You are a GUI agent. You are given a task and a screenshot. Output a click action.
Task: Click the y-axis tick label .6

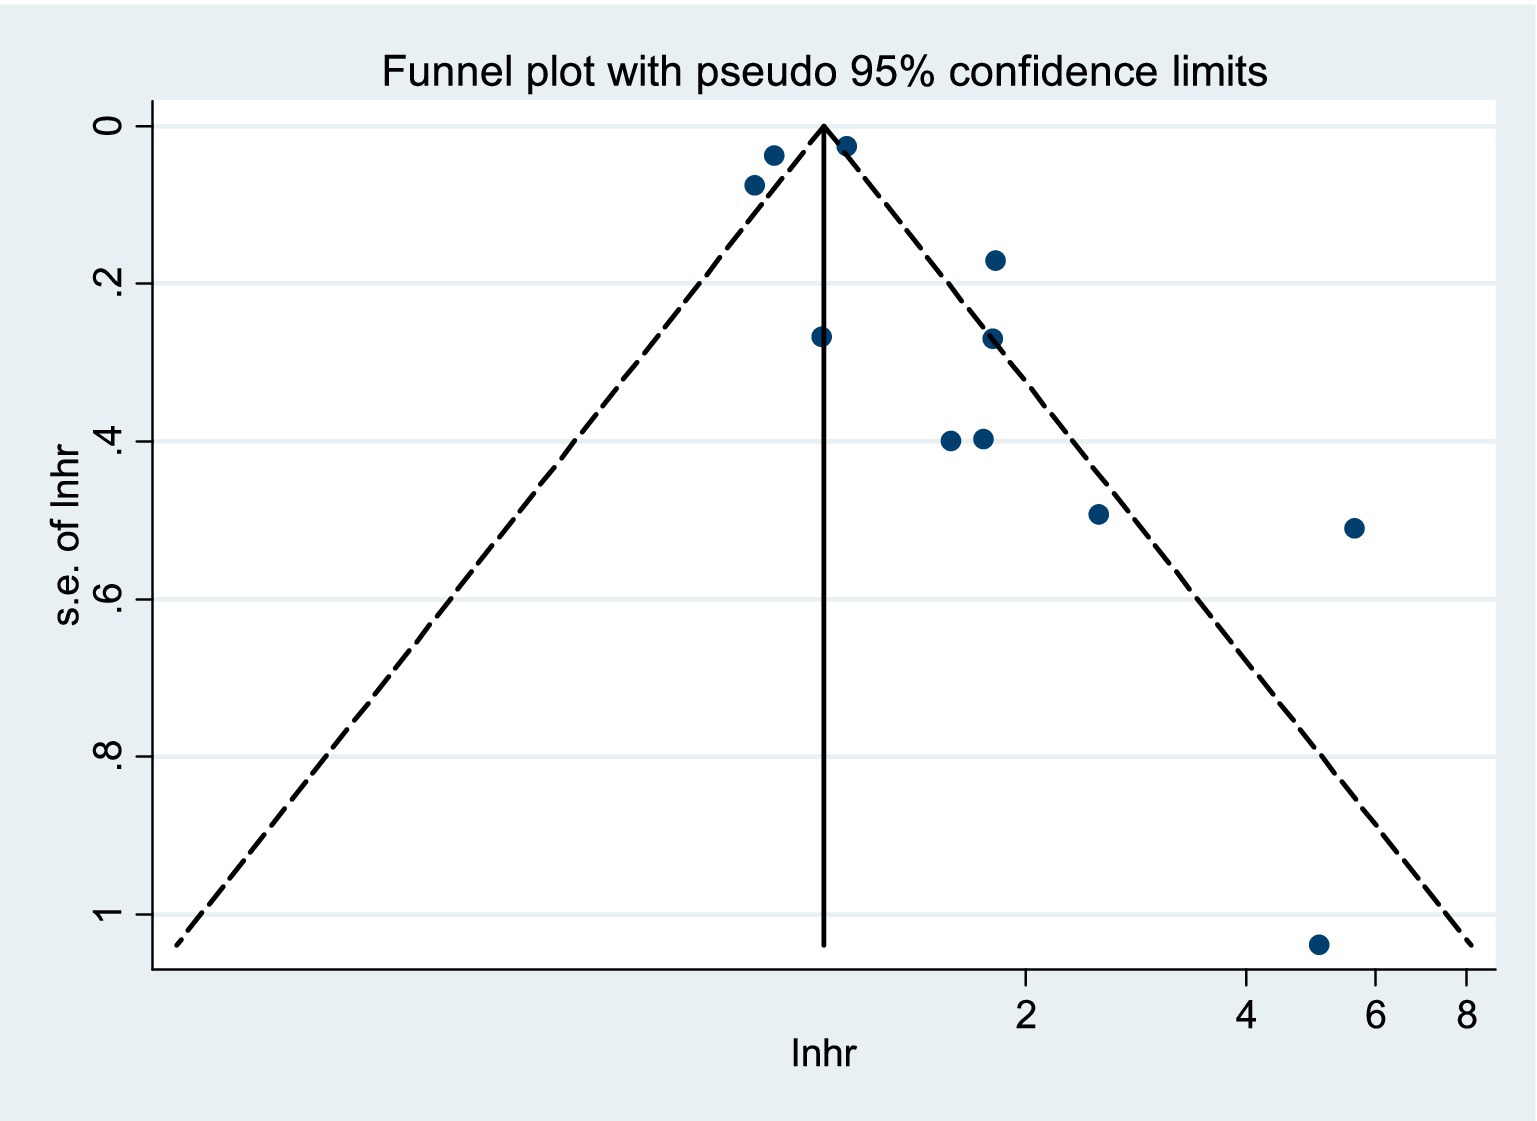pyautogui.click(x=110, y=599)
